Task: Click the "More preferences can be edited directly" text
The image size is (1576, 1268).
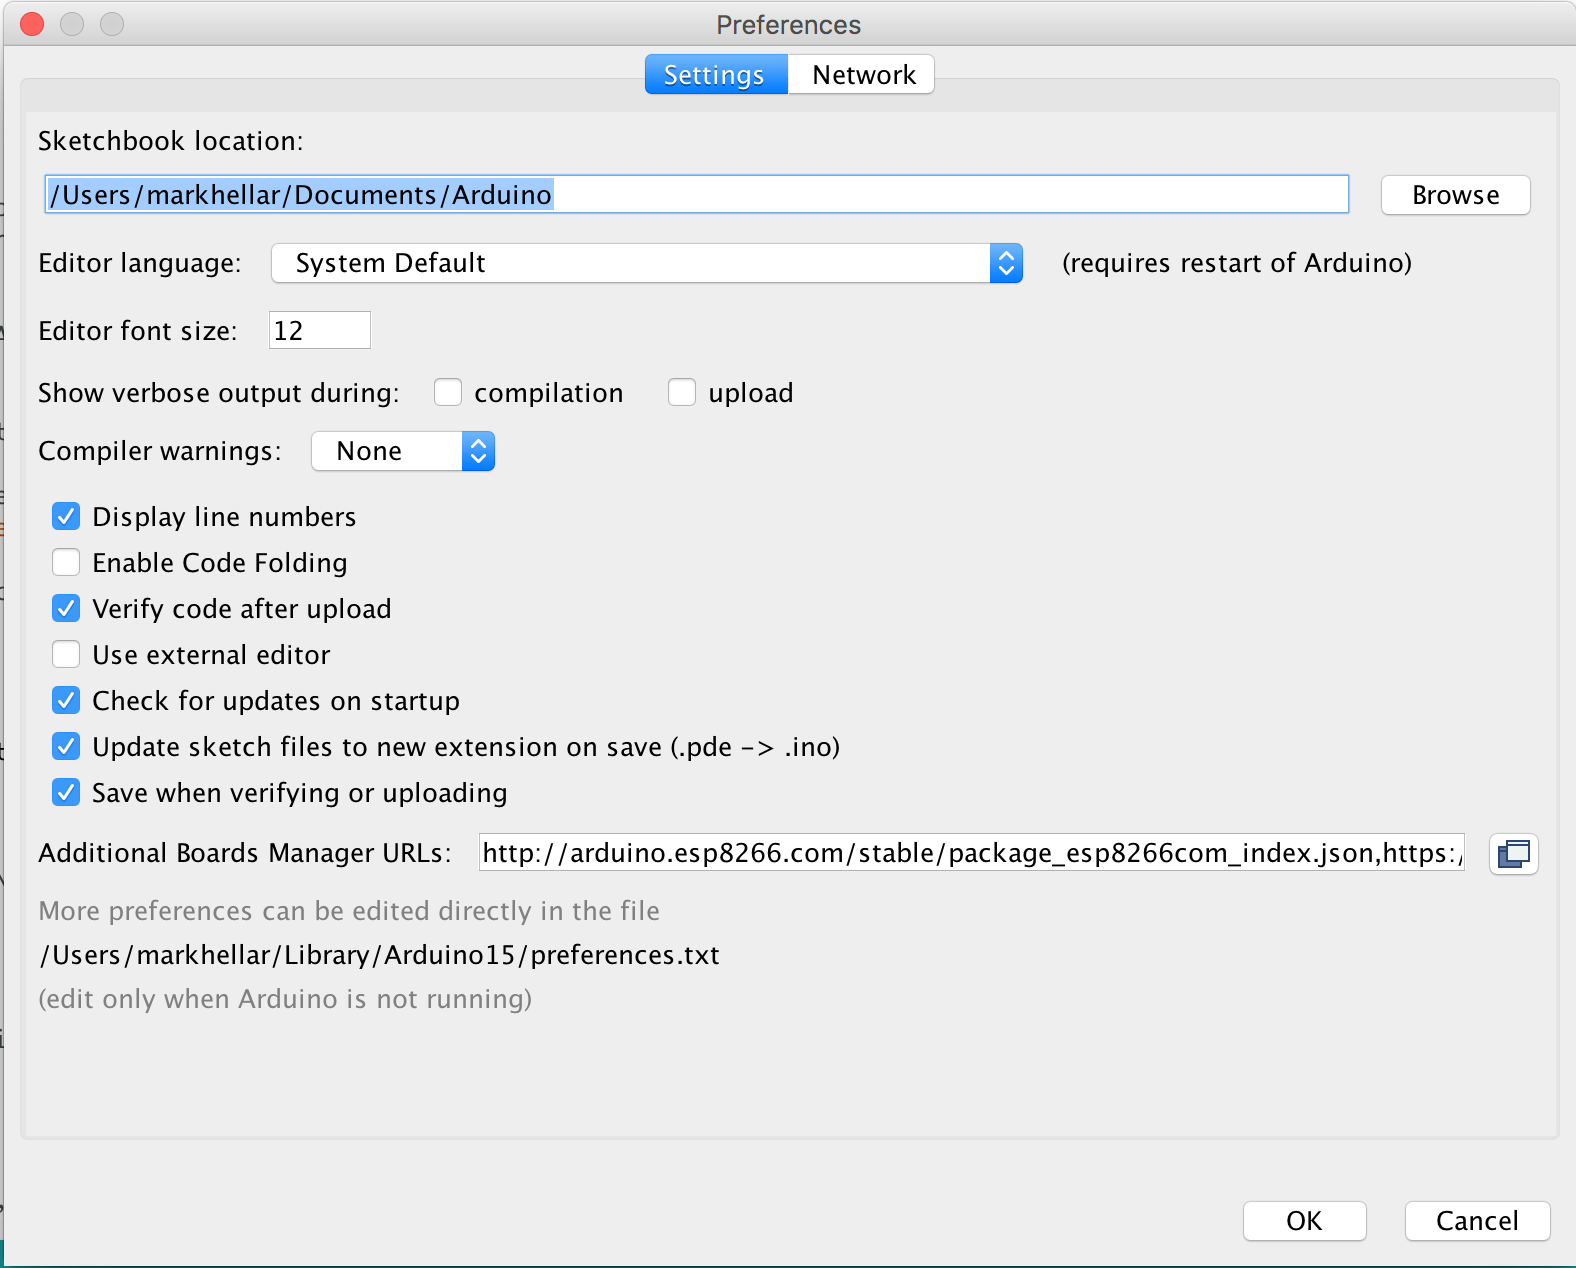Action: (349, 911)
